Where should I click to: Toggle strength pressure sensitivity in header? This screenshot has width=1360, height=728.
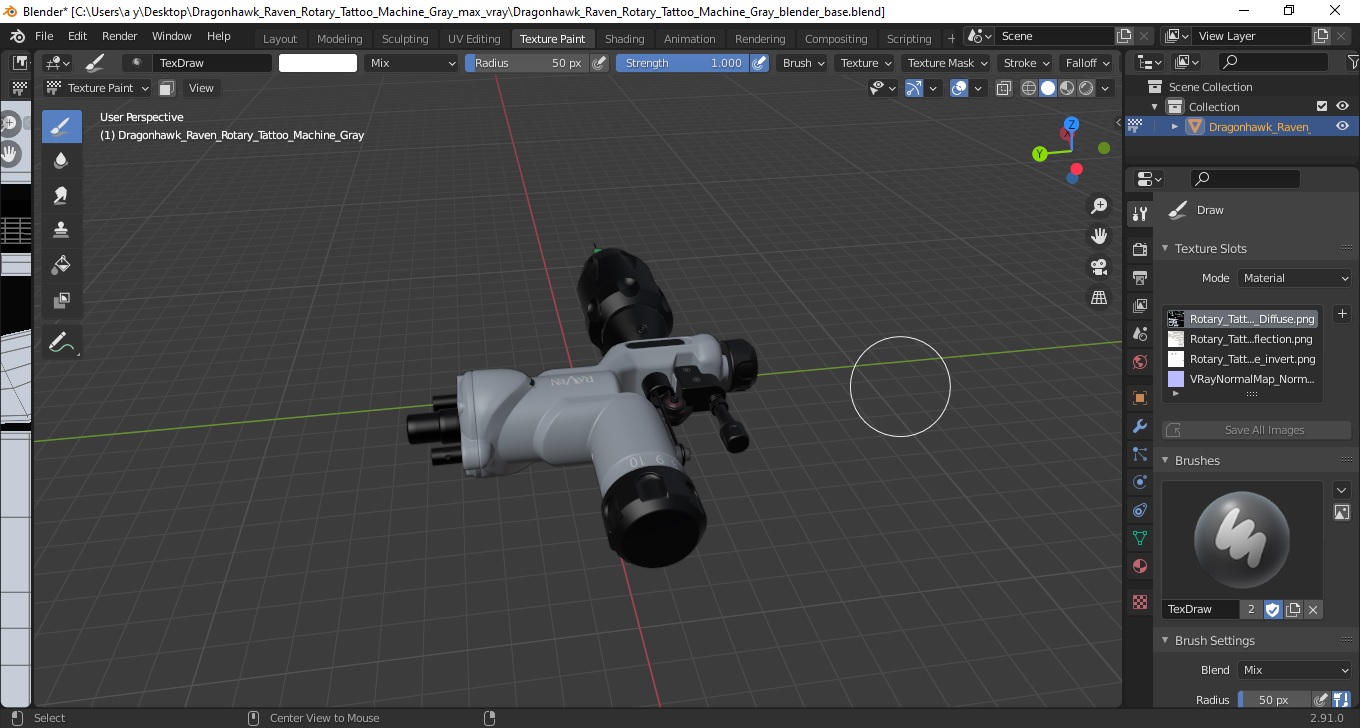[x=759, y=63]
